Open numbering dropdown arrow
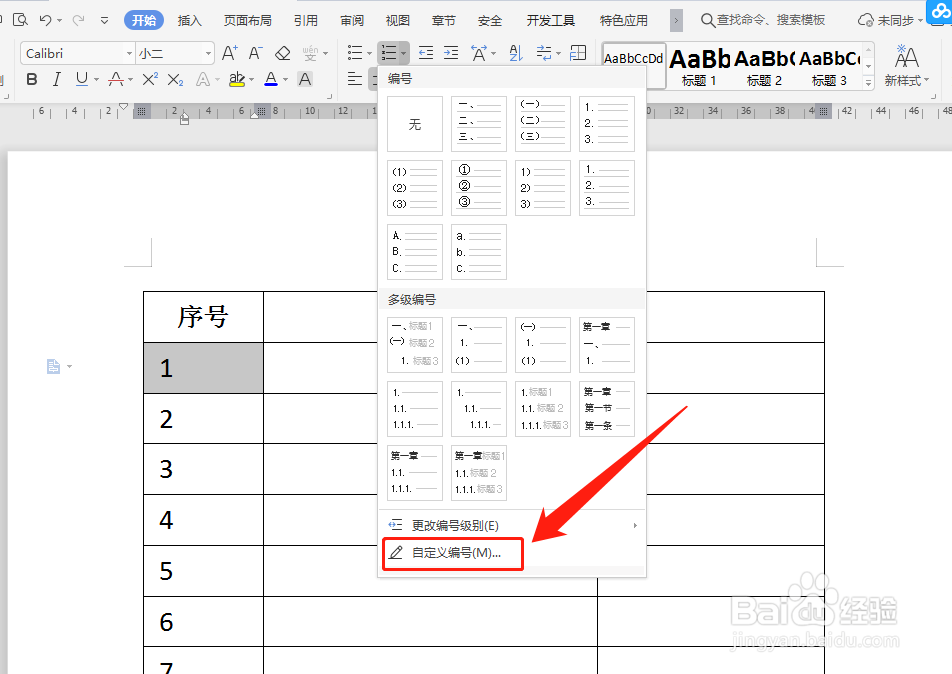 coord(404,53)
